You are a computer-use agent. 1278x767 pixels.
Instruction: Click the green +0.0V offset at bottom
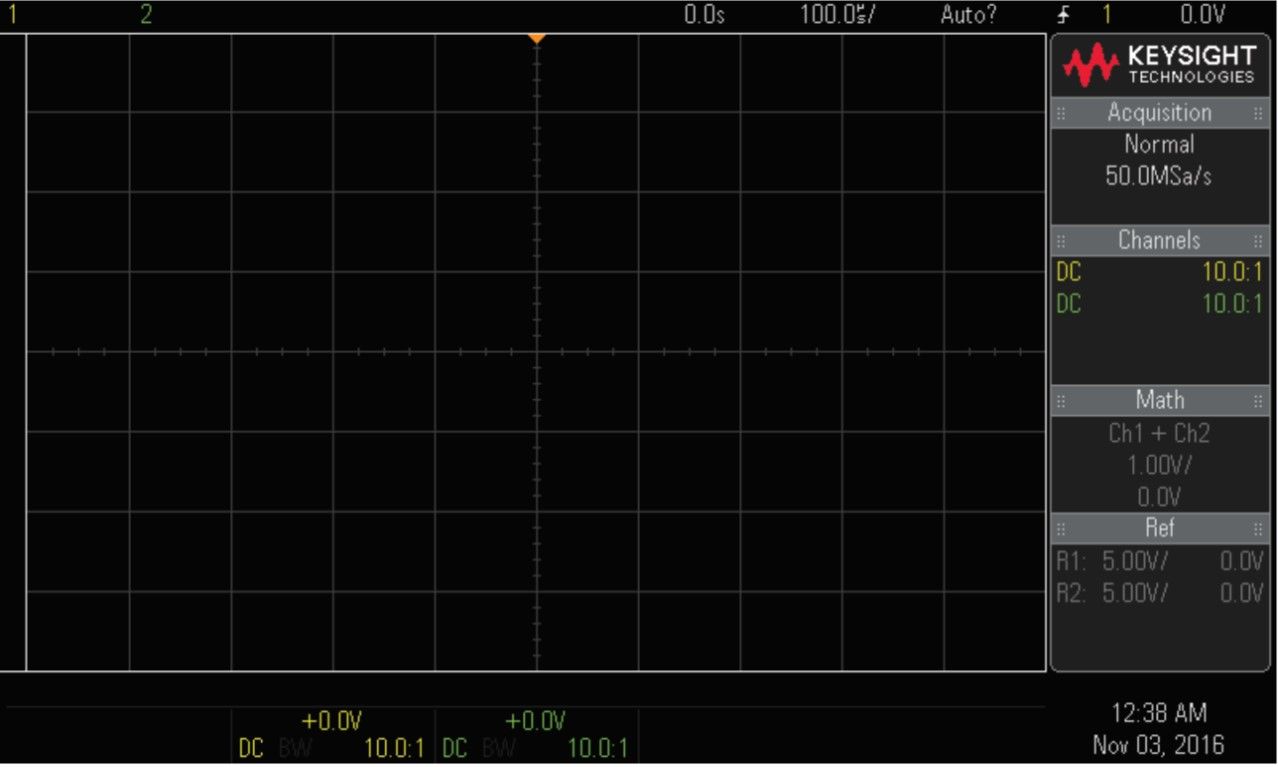point(535,722)
